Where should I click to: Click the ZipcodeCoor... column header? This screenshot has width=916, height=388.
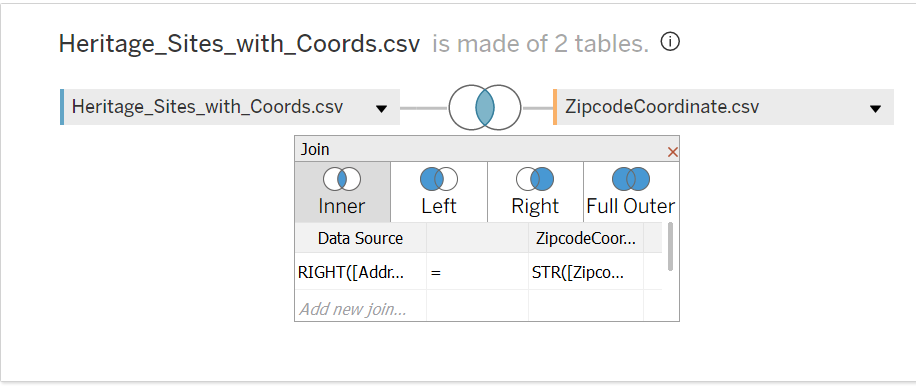click(x=586, y=238)
